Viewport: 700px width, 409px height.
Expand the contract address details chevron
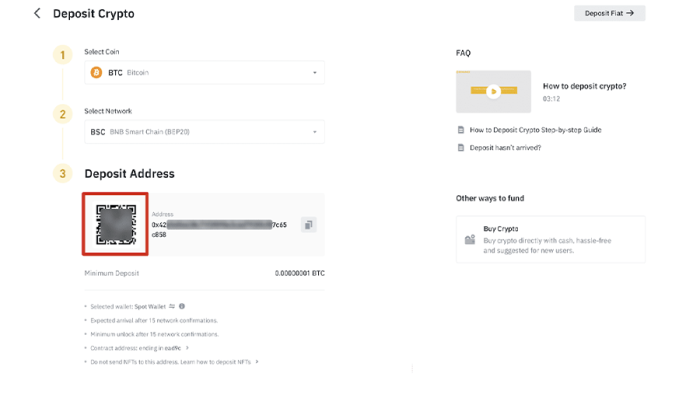[x=187, y=348]
